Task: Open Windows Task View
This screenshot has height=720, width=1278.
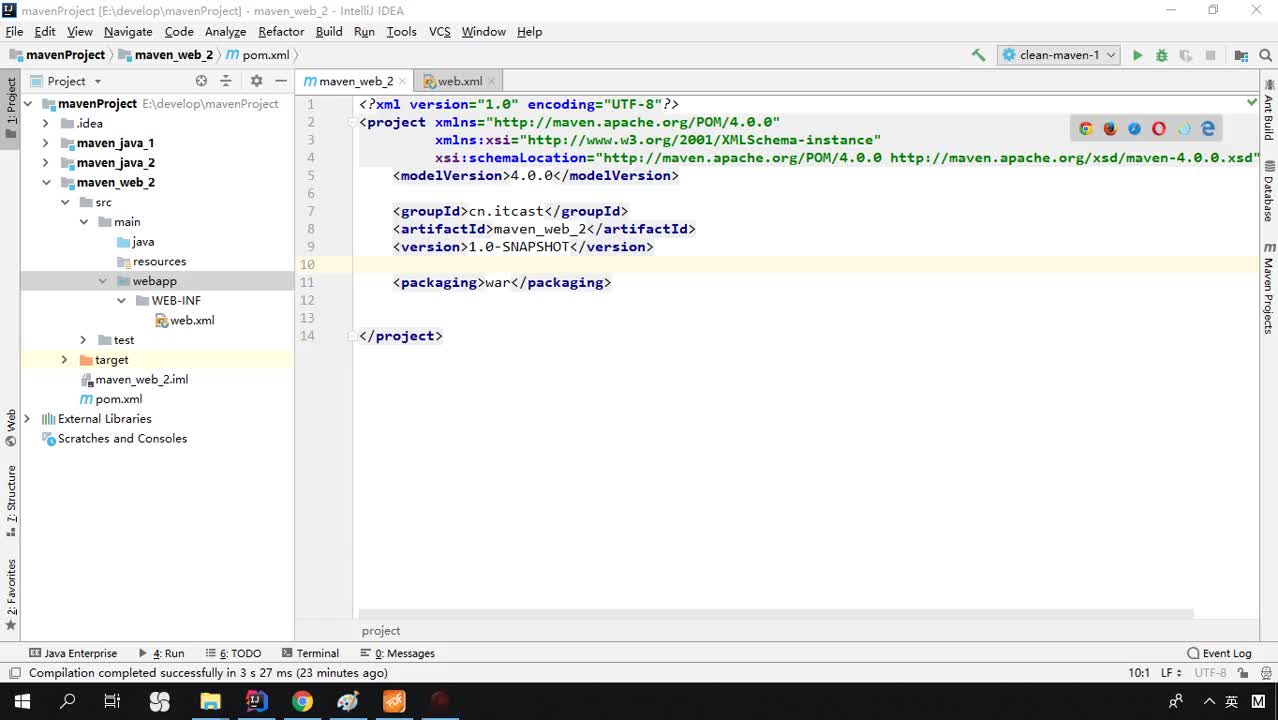Action: click(112, 701)
